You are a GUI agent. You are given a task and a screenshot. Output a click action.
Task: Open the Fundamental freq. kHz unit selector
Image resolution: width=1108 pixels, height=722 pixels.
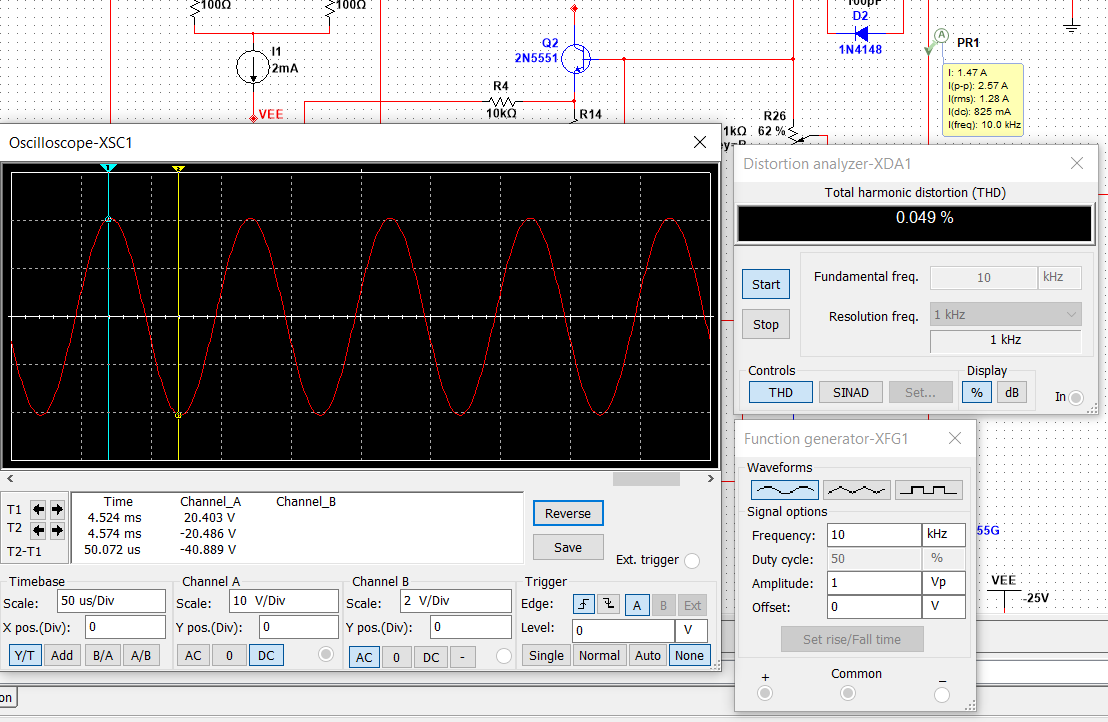[x=1059, y=277]
